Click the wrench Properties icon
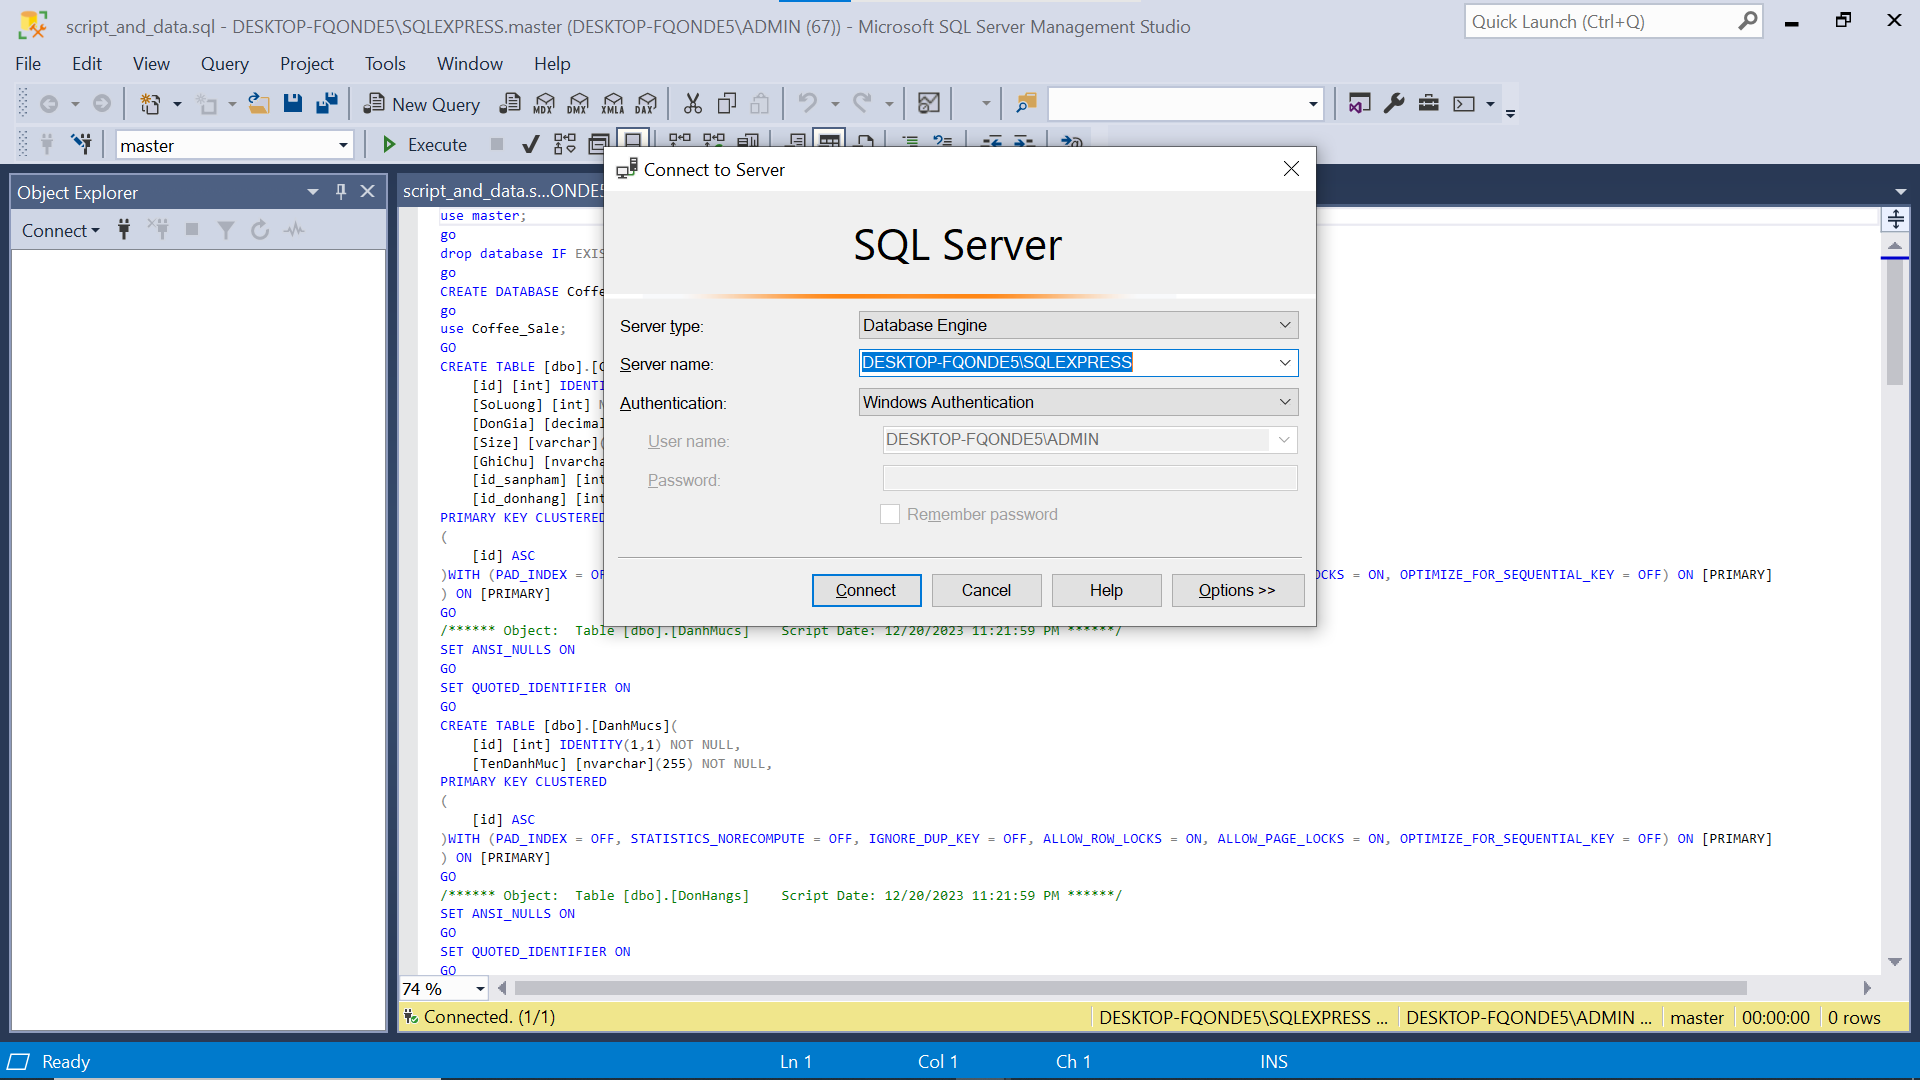Screen dimensions: 1920x1080 coord(1394,103)
